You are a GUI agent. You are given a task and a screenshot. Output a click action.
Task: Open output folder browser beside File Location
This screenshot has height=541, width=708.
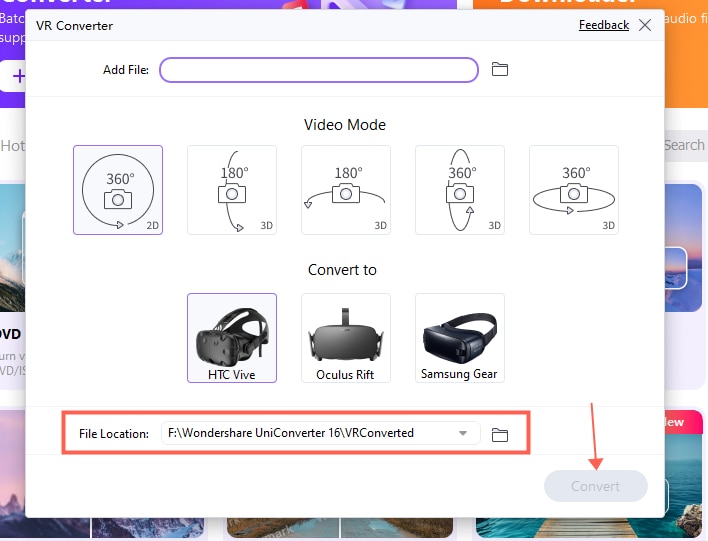point(499,434)
